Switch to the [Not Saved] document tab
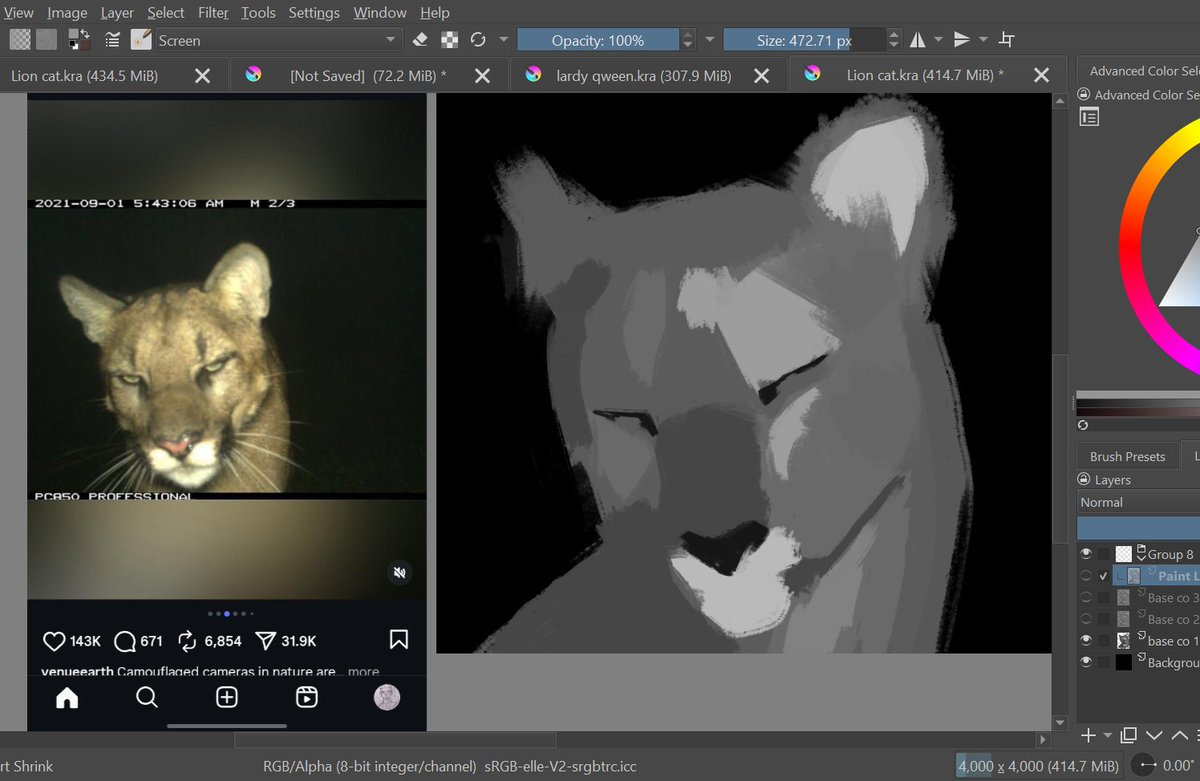The width and height of the screenshot is (1200, 781). coord(368,75)
